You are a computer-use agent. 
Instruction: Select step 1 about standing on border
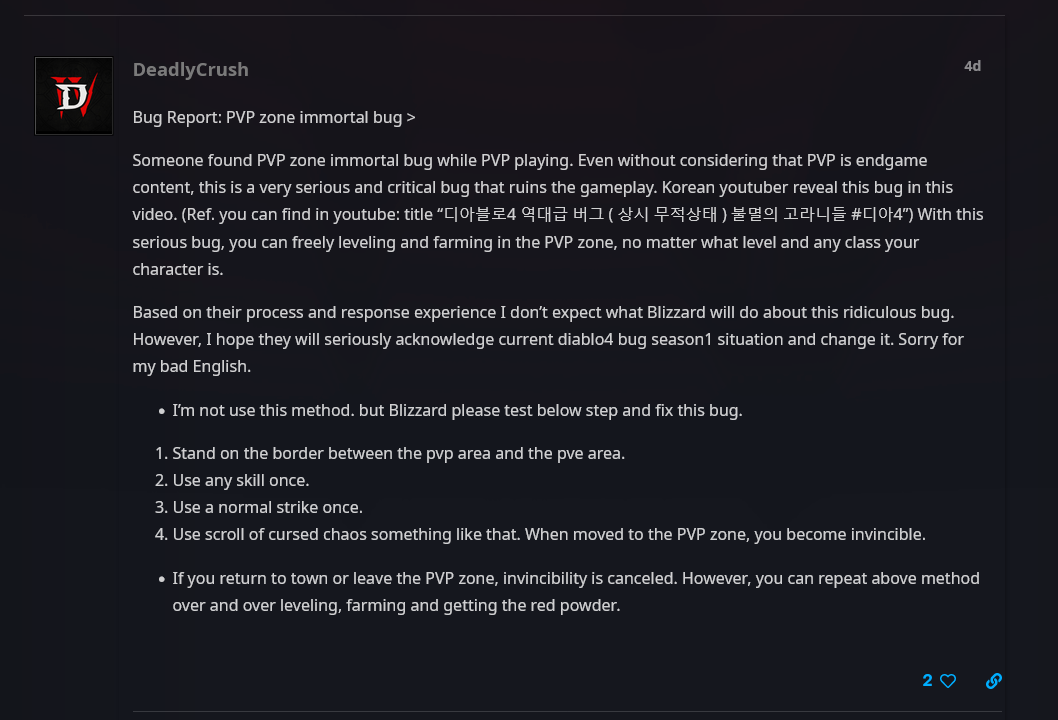[398, 453]
